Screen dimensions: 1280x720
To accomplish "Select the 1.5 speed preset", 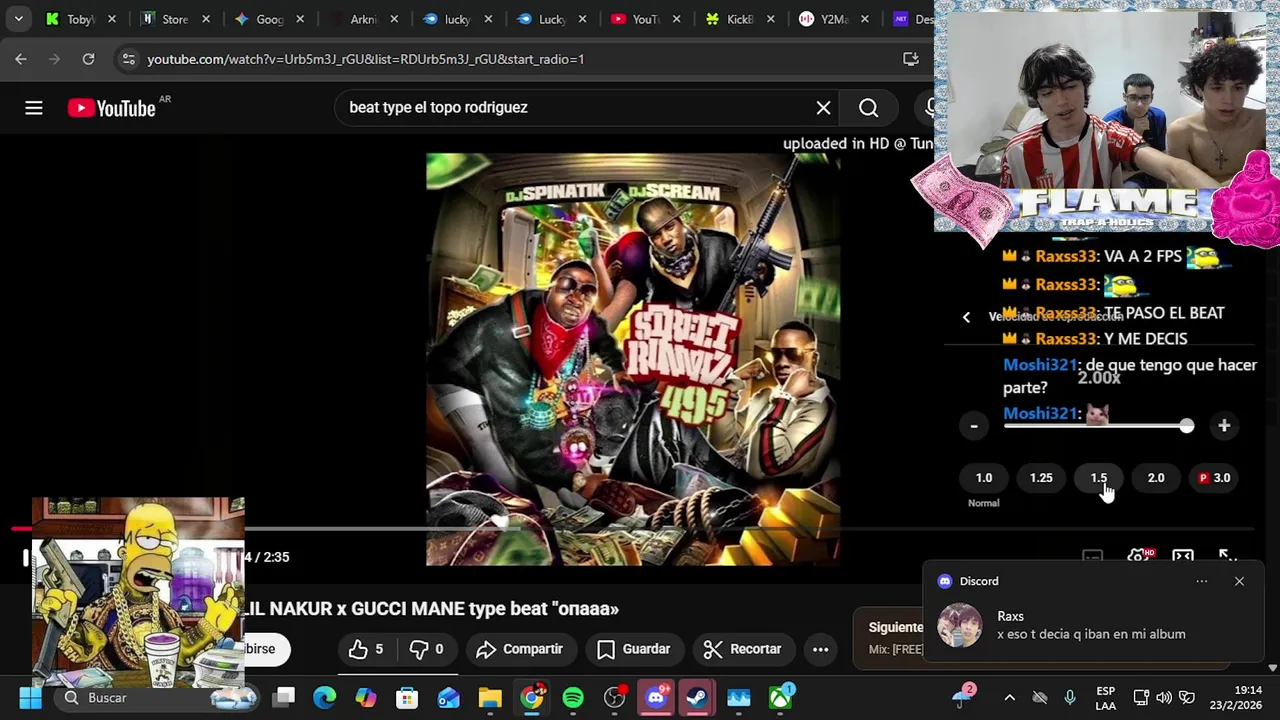I will pos(1099,478).
